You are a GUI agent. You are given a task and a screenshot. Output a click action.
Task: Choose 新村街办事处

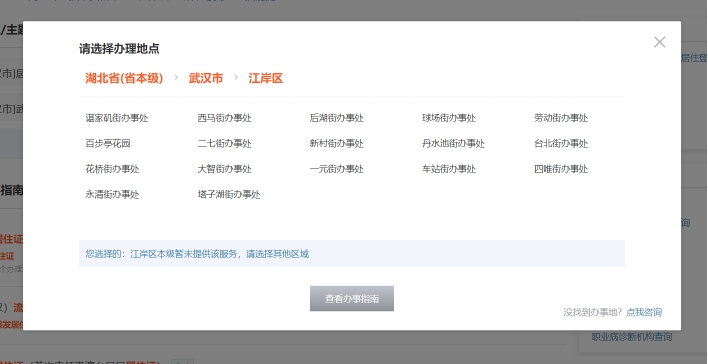point(336,144)
